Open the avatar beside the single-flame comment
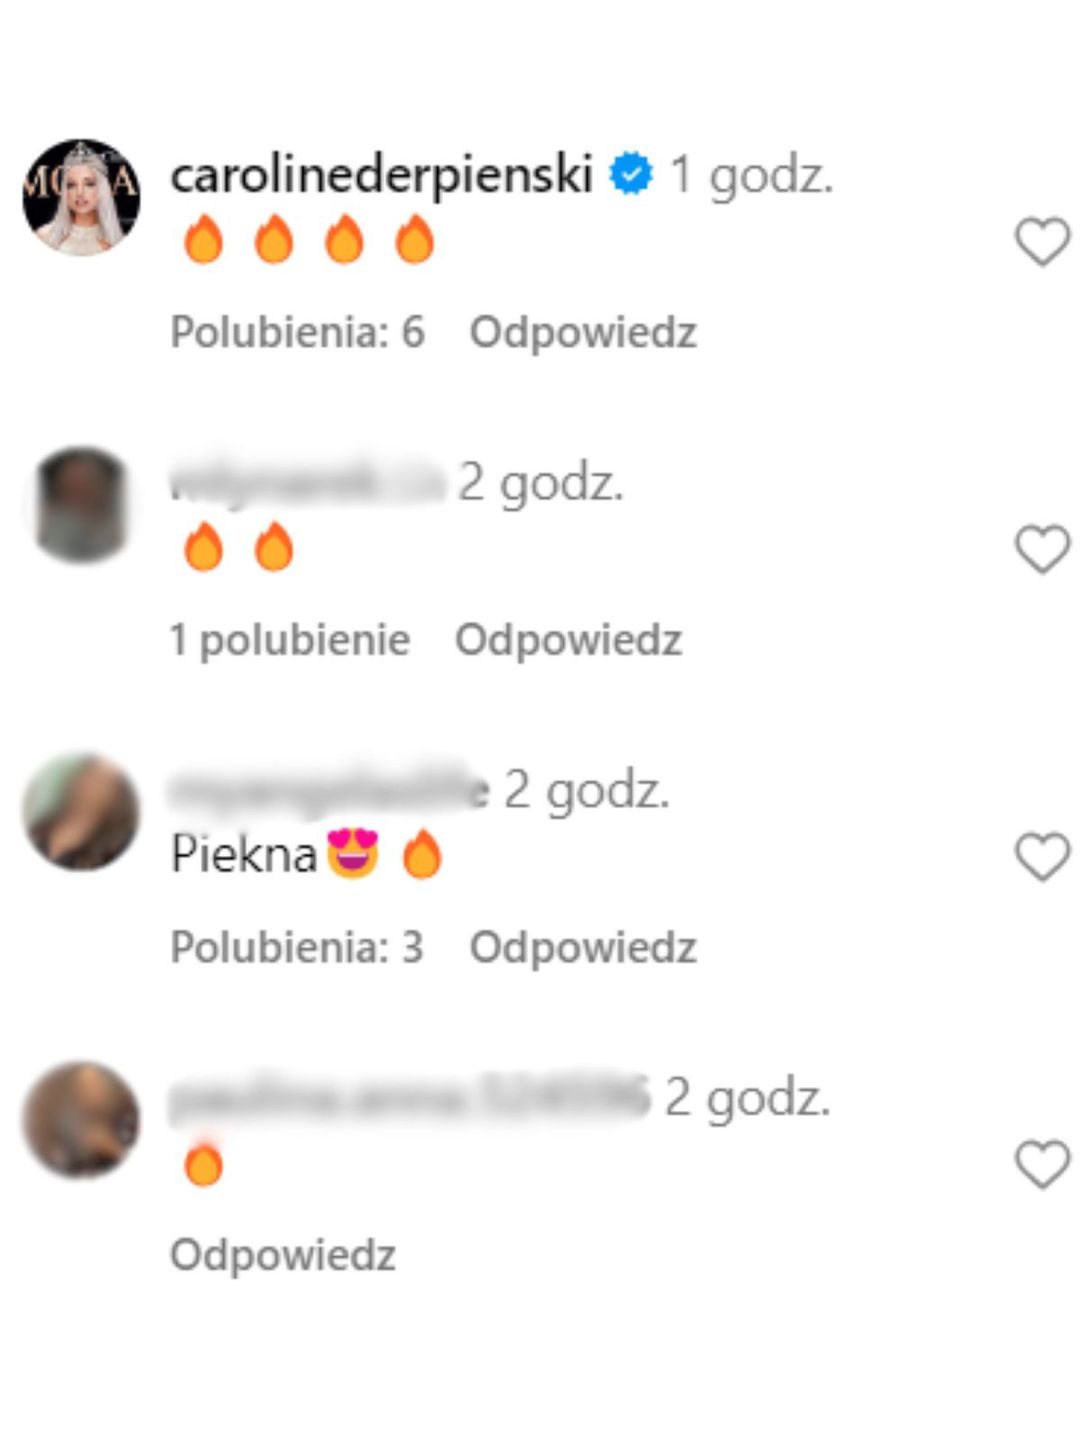This screenshot has width=1080, height=1440. 81,1119
